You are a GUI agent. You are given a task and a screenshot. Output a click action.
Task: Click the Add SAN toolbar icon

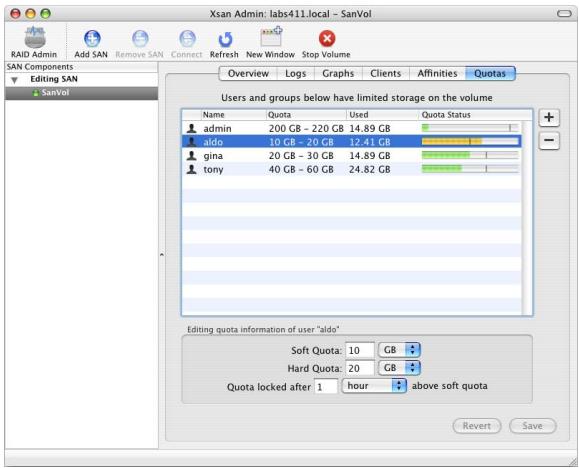click(92, 38)
